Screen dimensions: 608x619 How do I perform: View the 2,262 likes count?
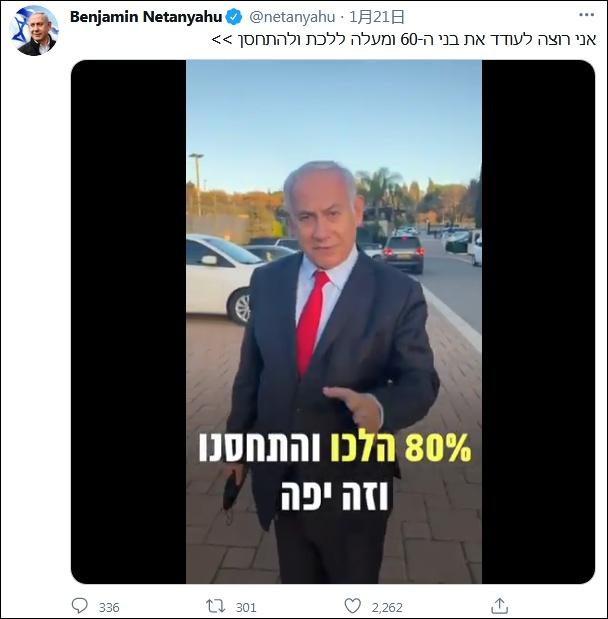pyautogui.click(x=387, y=607)
